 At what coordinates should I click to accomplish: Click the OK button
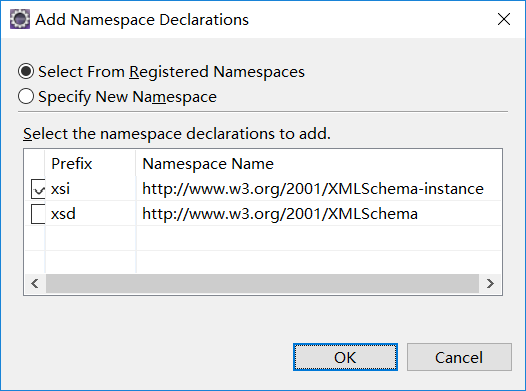tap(345, 357)
